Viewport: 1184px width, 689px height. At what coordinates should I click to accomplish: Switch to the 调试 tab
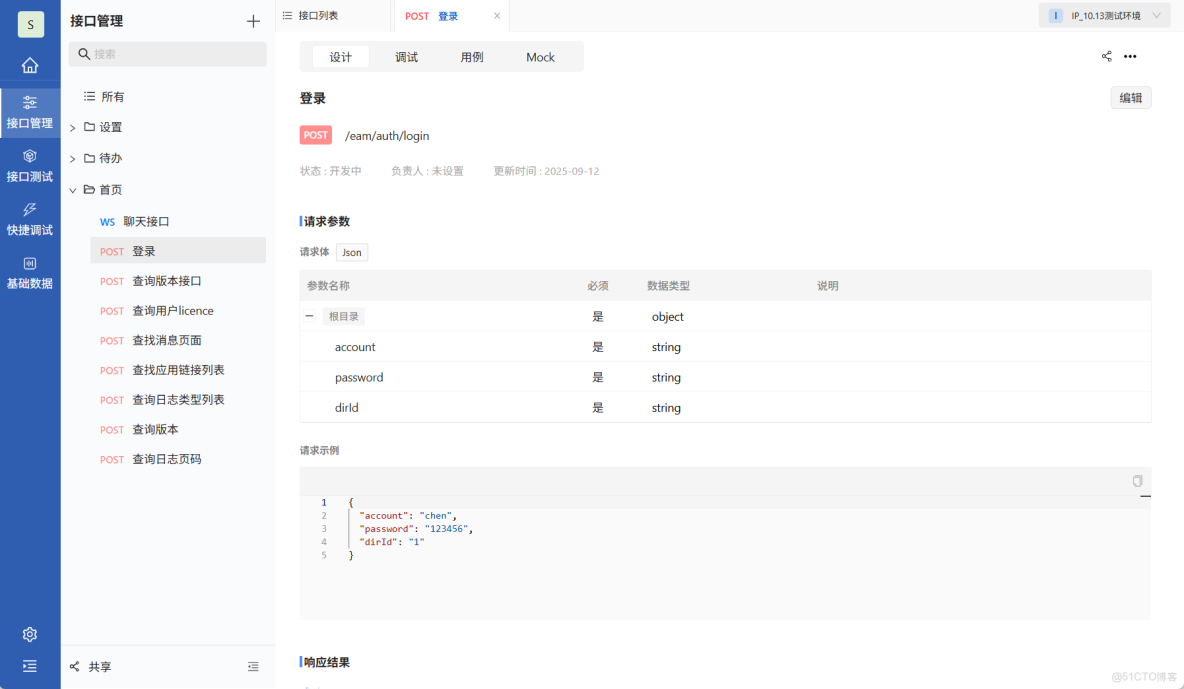click(405, 57)
